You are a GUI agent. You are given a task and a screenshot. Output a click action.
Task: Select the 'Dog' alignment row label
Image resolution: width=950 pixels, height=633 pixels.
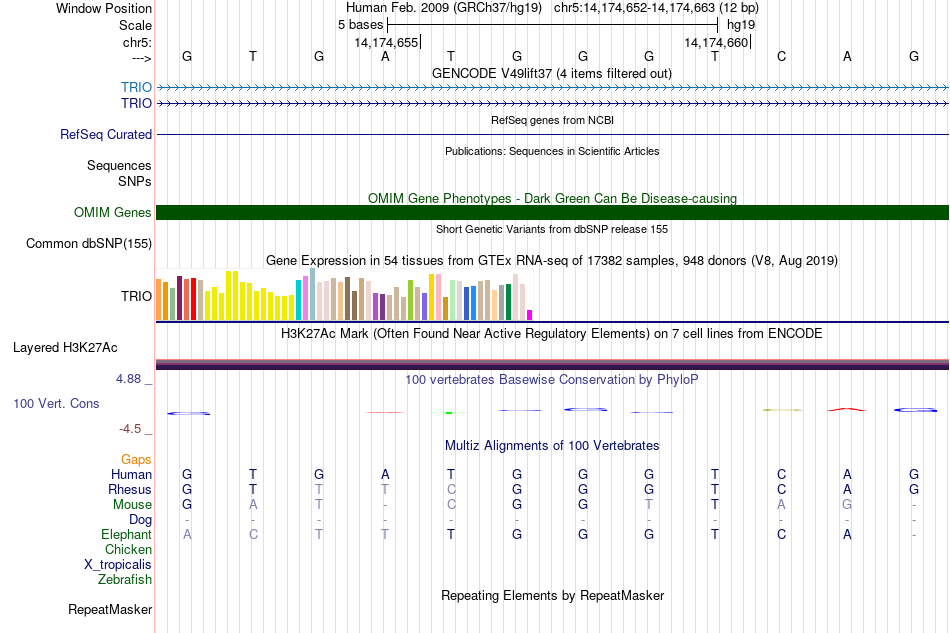(140, 520)
